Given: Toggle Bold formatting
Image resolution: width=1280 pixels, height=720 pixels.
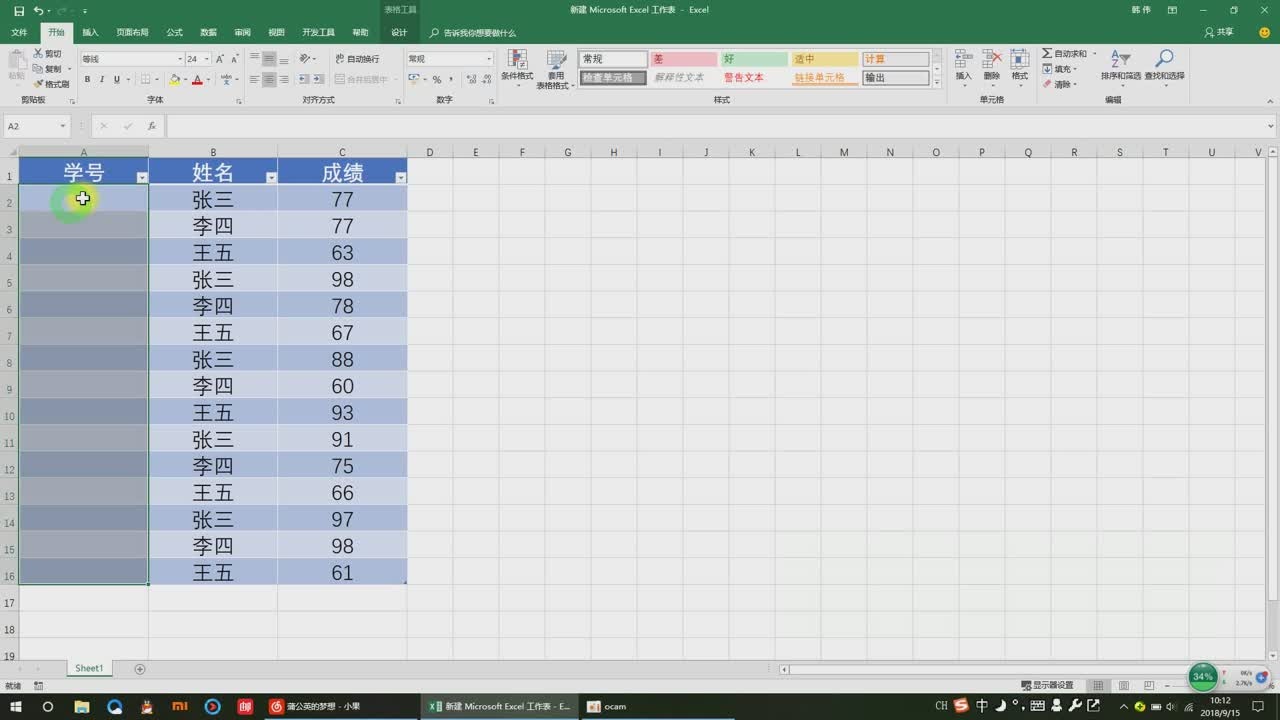Looking at the screenshot, I should [87, 79].
